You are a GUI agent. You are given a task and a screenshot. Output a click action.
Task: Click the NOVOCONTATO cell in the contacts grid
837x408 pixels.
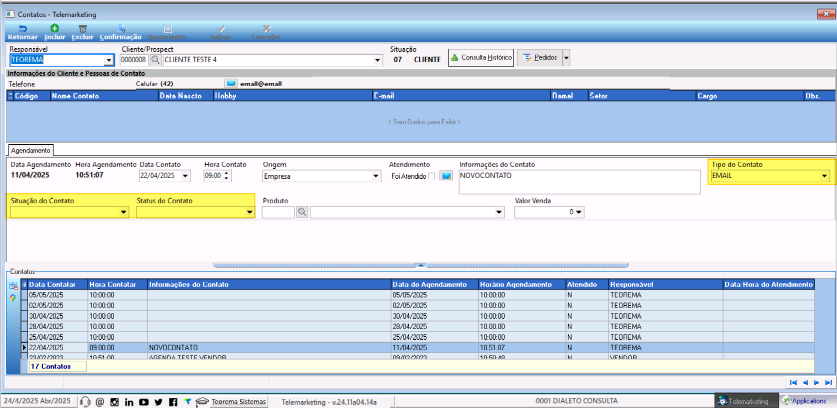point(270,348)
